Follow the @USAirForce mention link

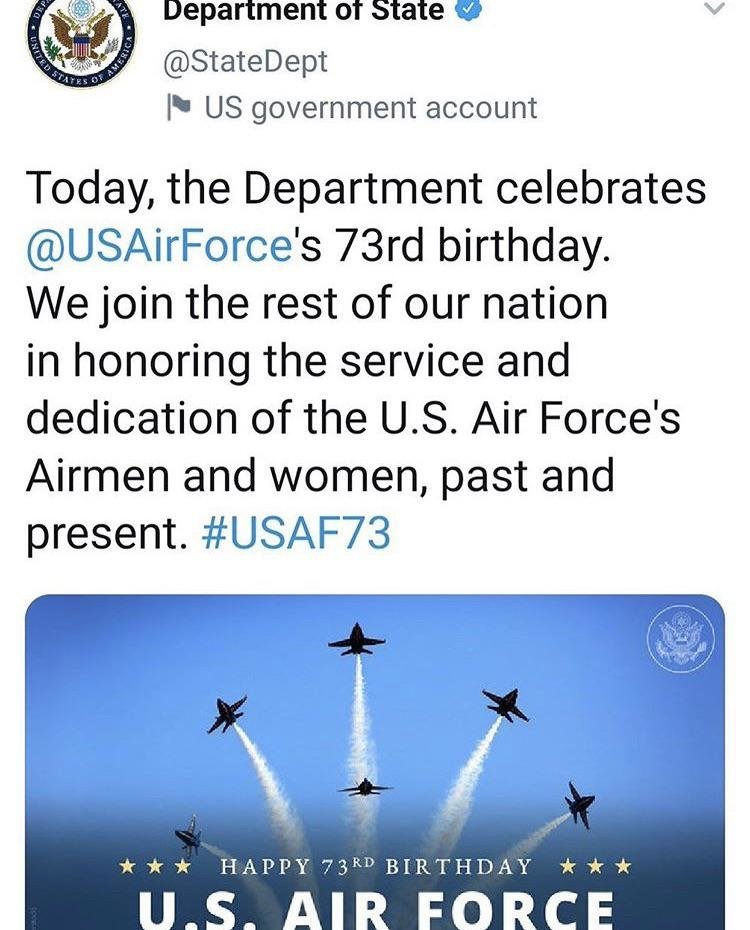(159, 245)
